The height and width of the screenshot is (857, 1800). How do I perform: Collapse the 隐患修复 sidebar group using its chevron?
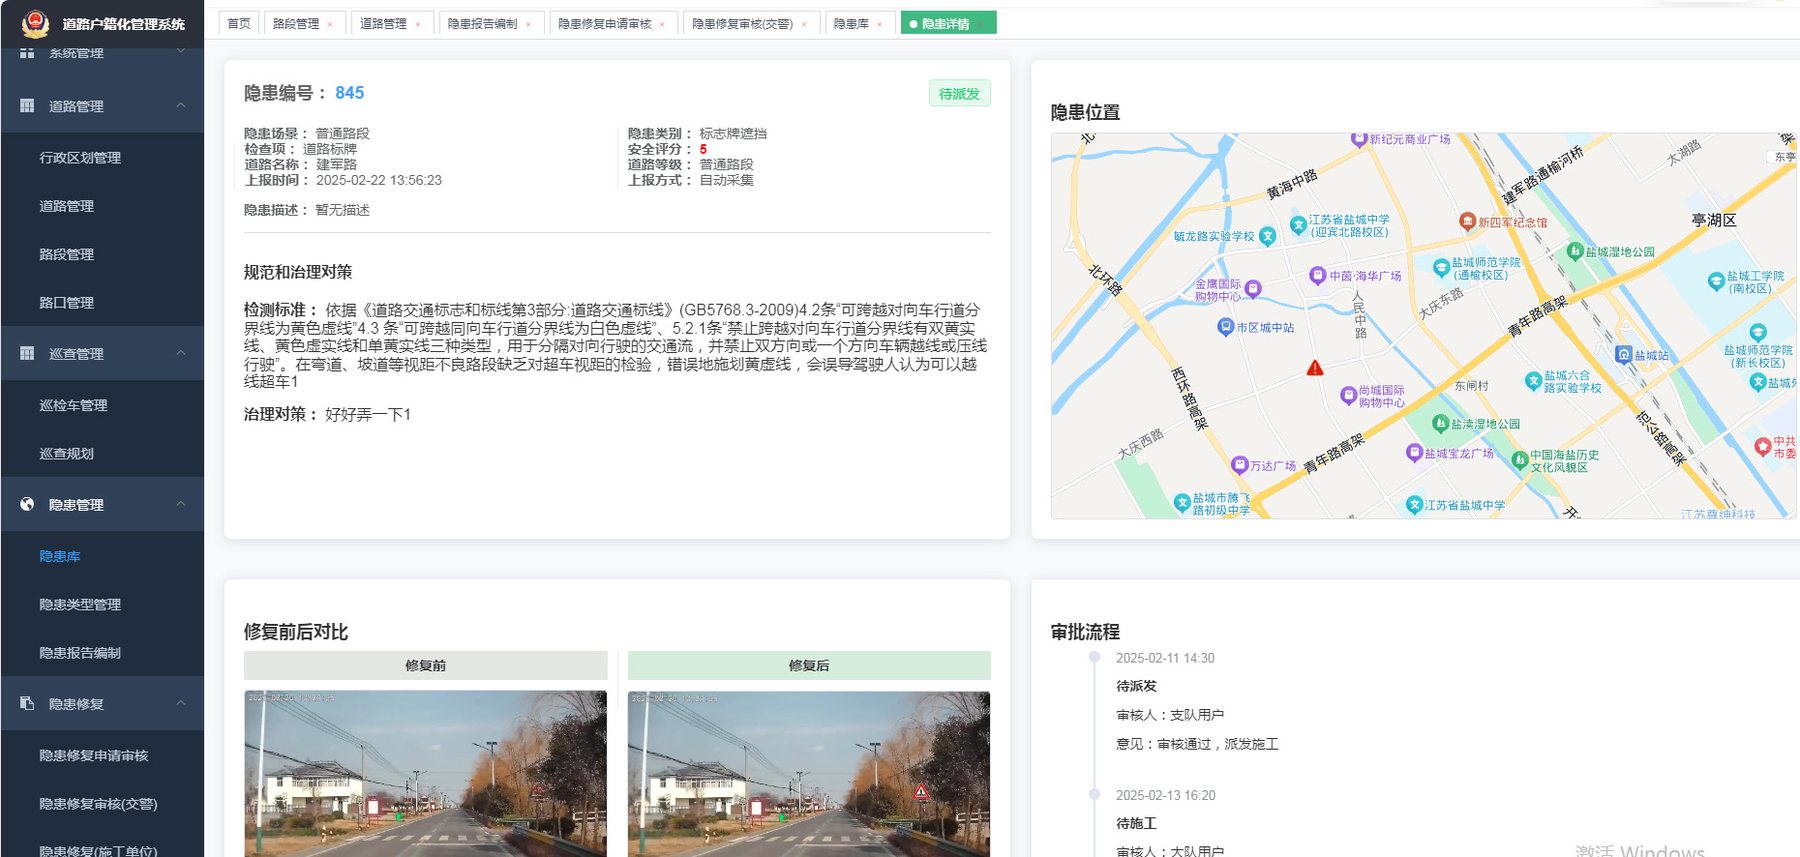[x=181, y=703]
